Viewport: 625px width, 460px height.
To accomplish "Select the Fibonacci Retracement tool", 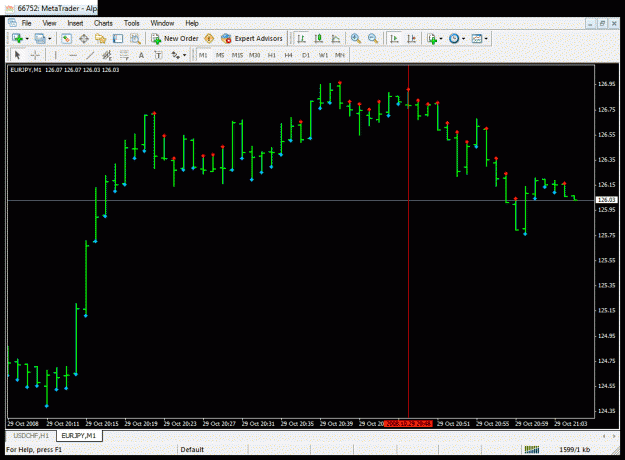I will (124, 55).
